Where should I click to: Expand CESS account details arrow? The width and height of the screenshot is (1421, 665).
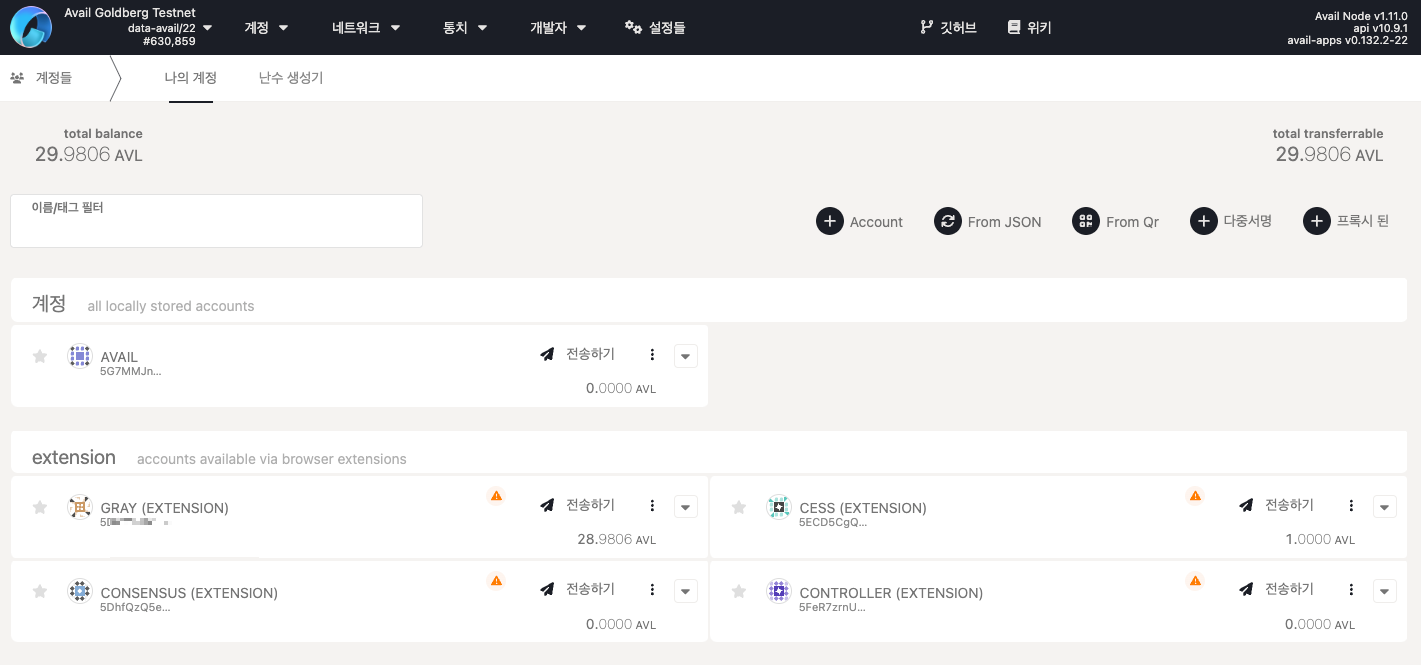1384,507
